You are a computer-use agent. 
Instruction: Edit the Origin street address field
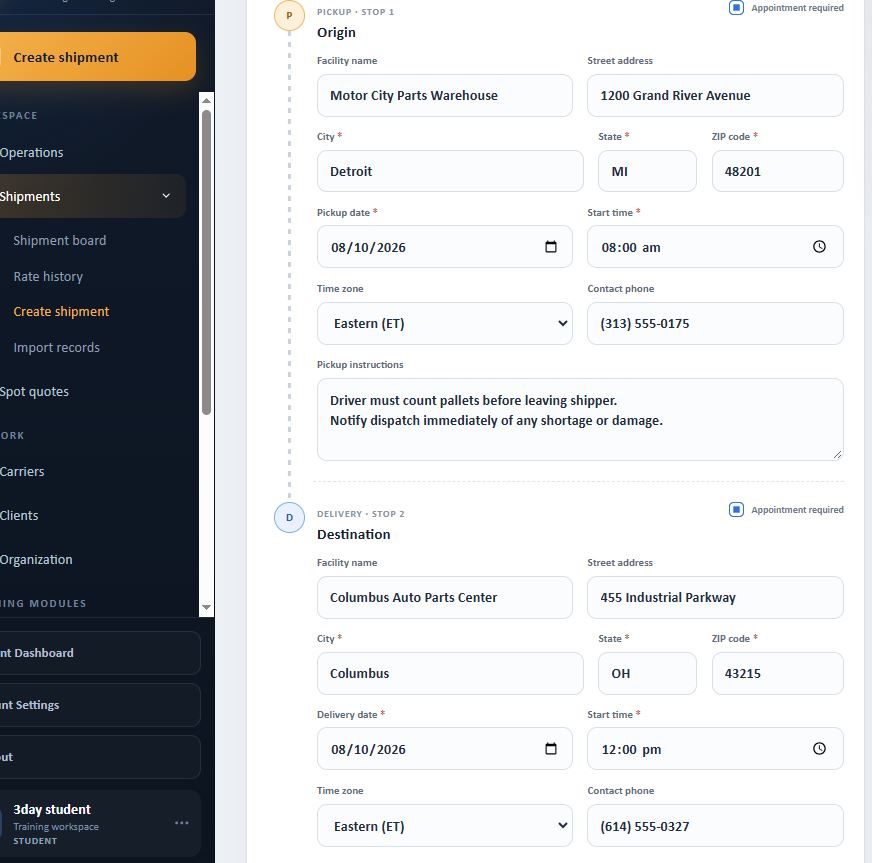(x=715, y=96)
